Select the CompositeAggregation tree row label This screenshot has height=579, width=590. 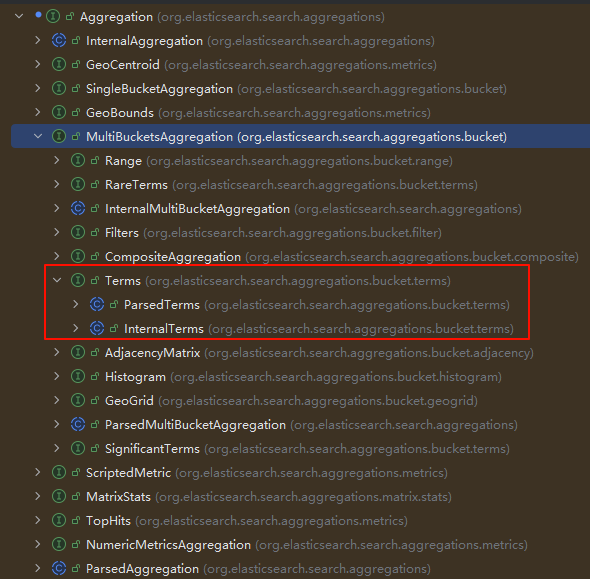coord(173,257)
